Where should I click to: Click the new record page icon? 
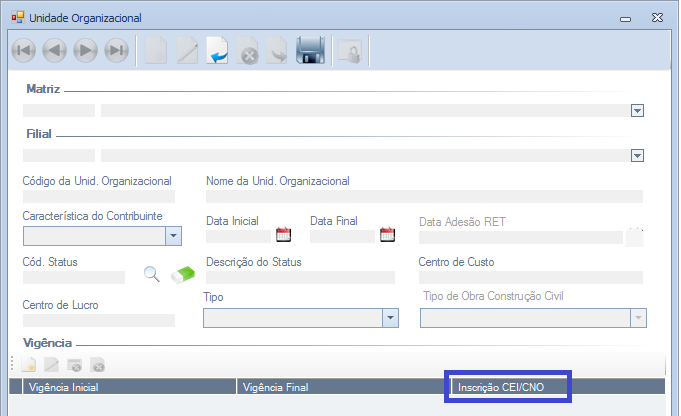point(156,51)
